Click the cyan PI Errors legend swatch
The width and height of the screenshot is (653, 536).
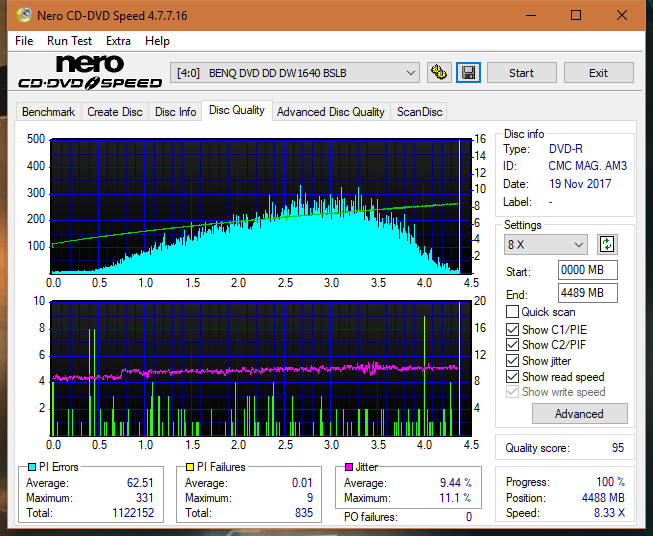[32, 467]
